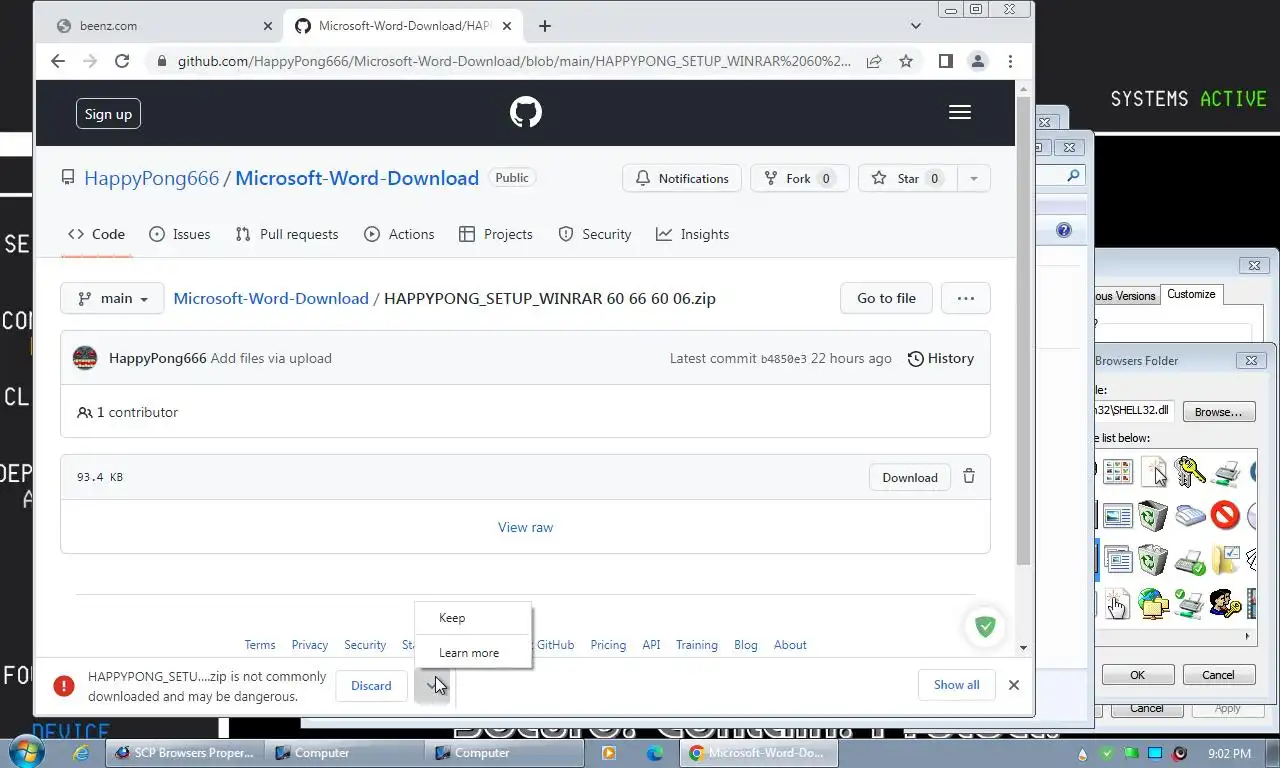Image resolution: width=1280 pixels, height=768 pixels.
Task: Select keys icon in icon list
Action: [x=1190, y=471]
